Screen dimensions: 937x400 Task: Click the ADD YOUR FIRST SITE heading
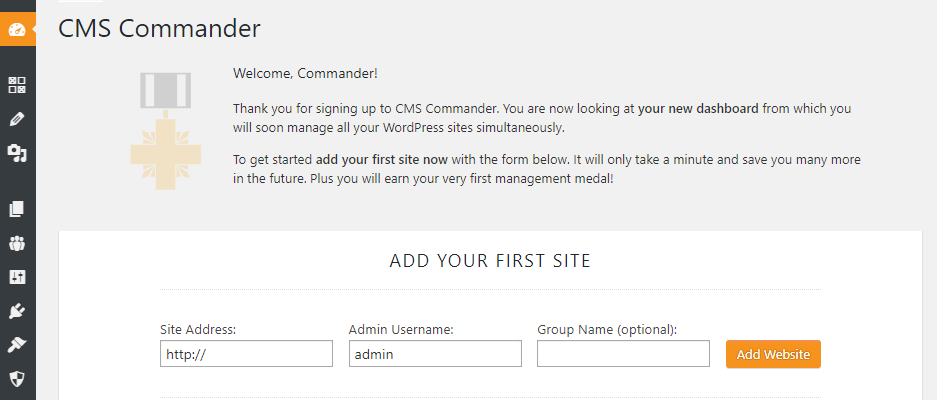(x=490, y=261)
